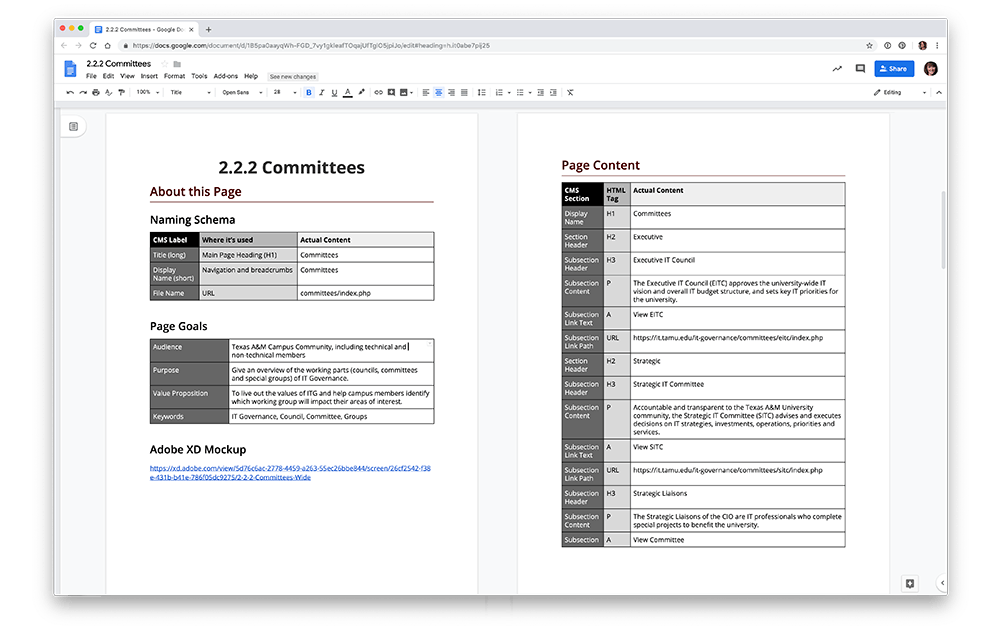Open the paragraph style dropdown showing Title
Screen dimensions: 1000x629
[x=190, y=92]
